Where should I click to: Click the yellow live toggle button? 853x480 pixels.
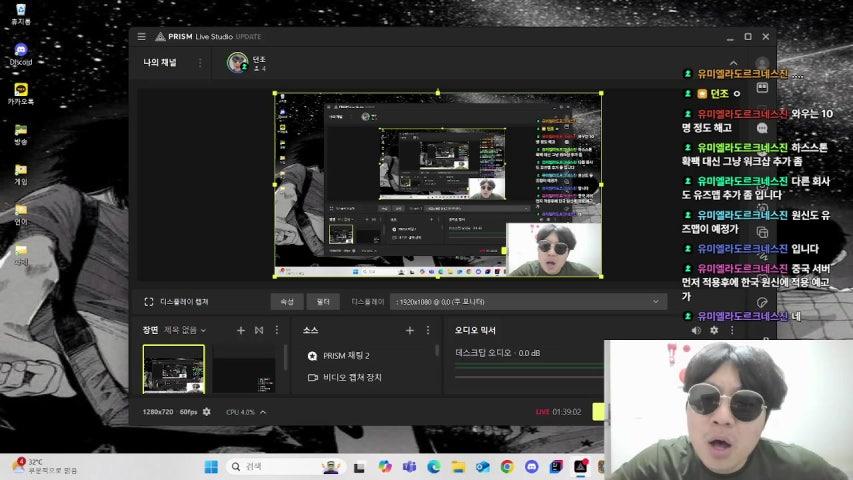598,411
